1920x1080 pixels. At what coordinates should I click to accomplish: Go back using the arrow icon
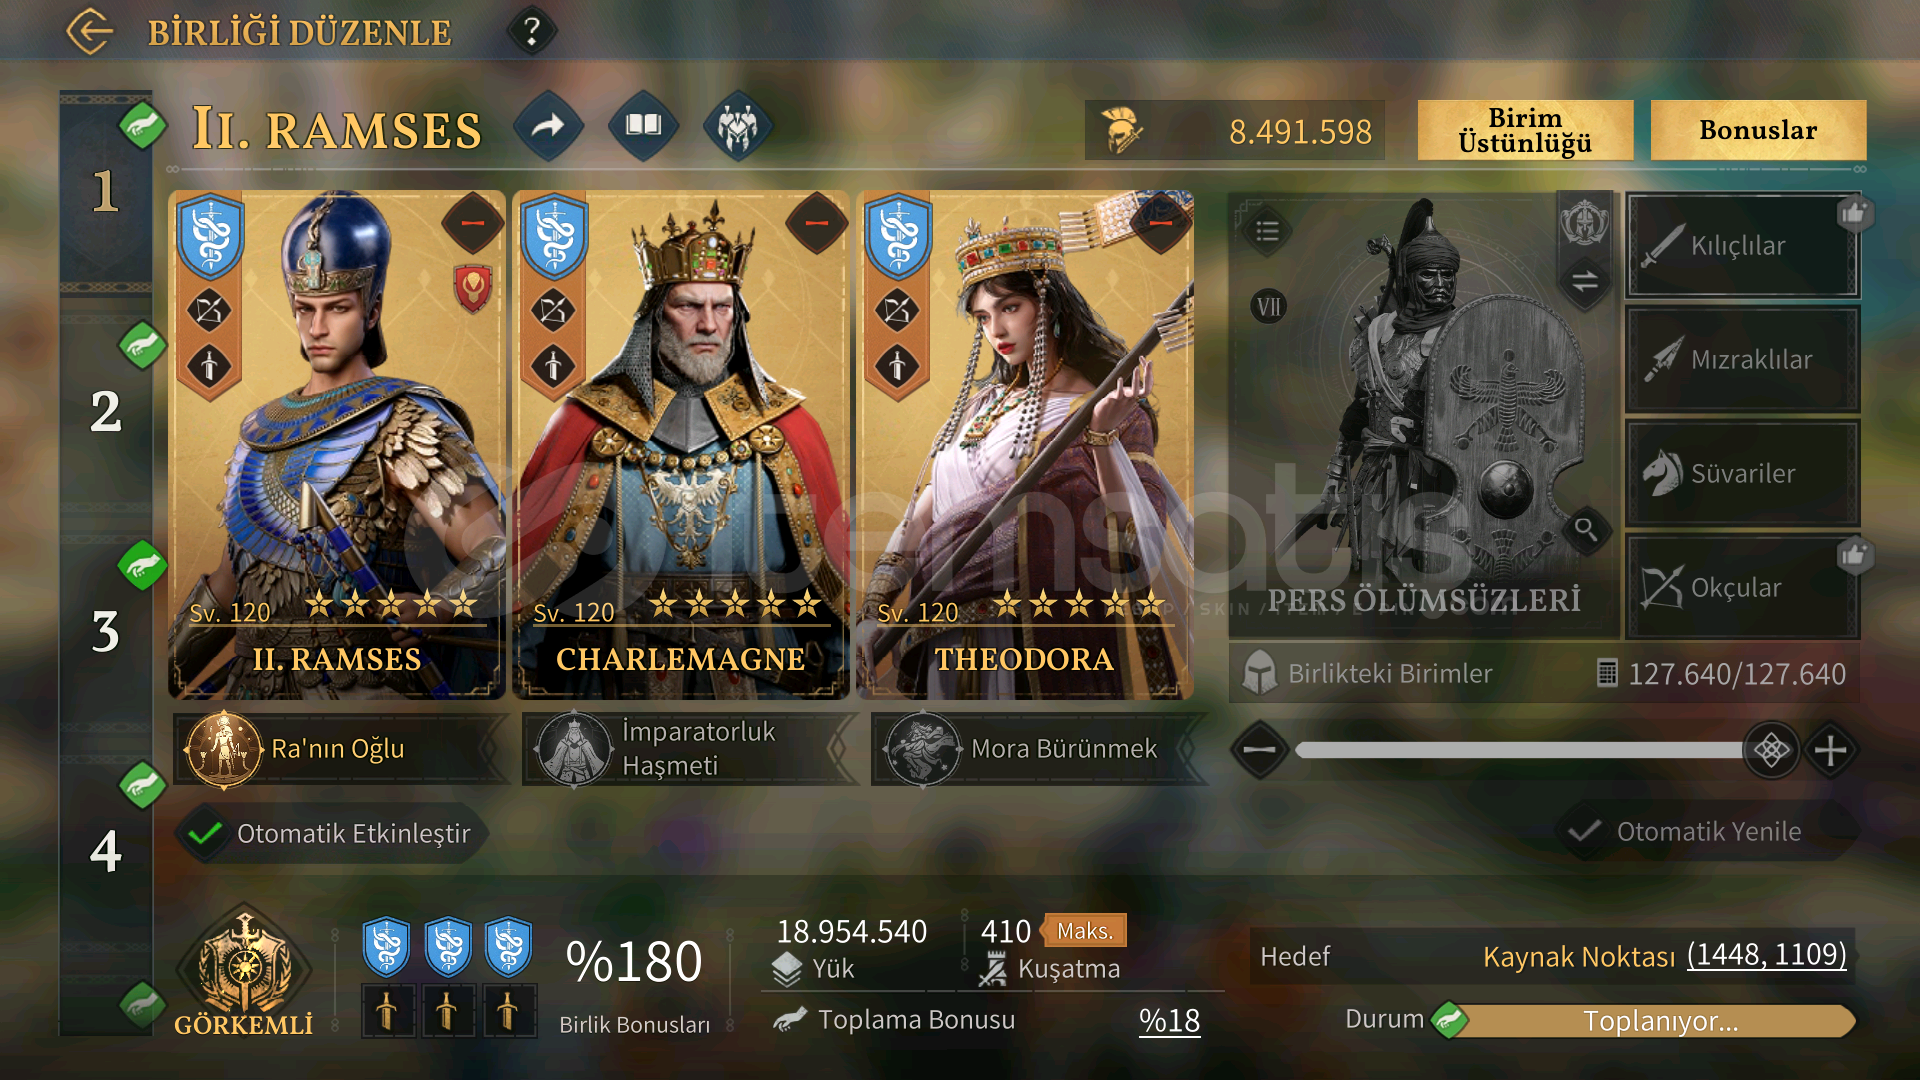pos(90,31)
